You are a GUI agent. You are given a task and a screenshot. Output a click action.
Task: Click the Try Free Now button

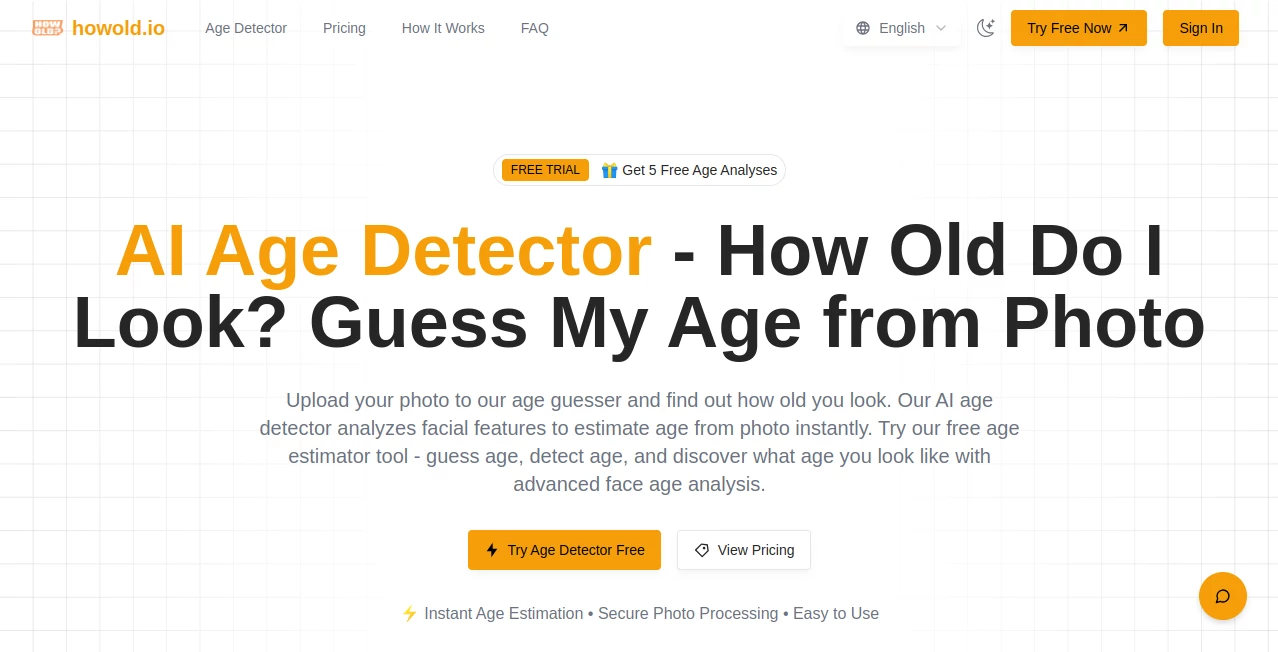tap(1078, 28)
